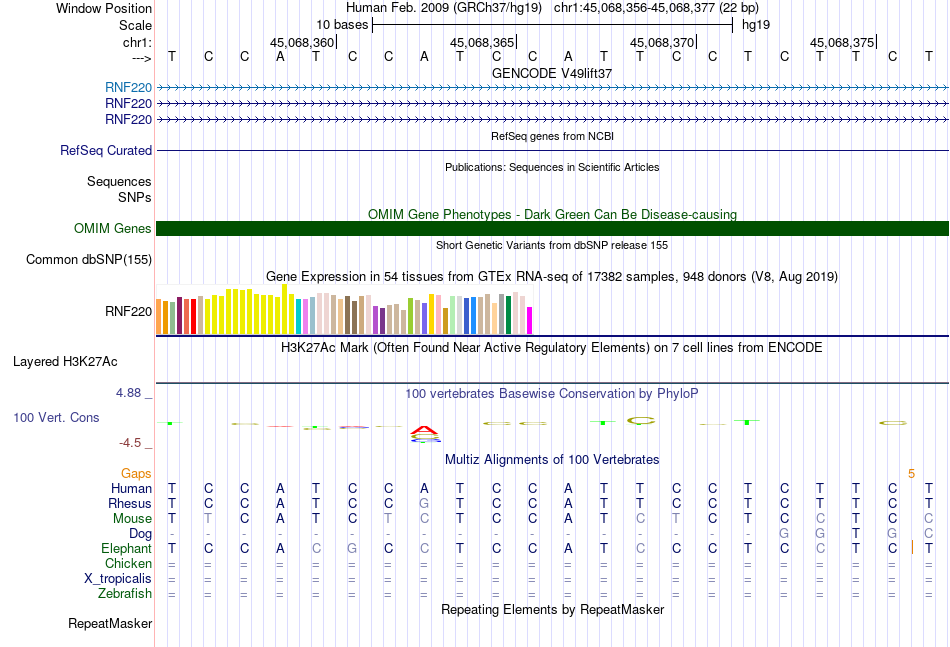Image resolution: width=950 pixels, height=647 pixels.
Task: Click the OMIM Genes side label
Action: point(113,228)
